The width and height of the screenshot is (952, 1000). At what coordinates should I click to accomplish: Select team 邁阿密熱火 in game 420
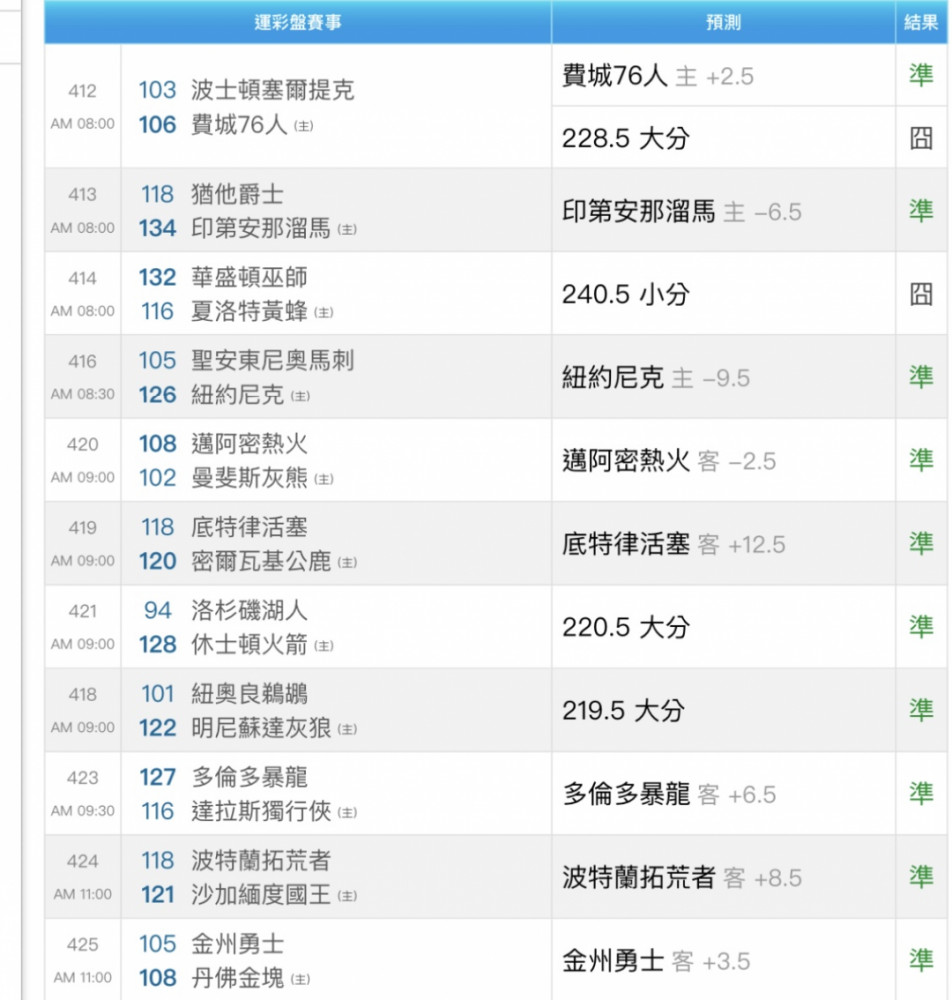coord(249,444)
